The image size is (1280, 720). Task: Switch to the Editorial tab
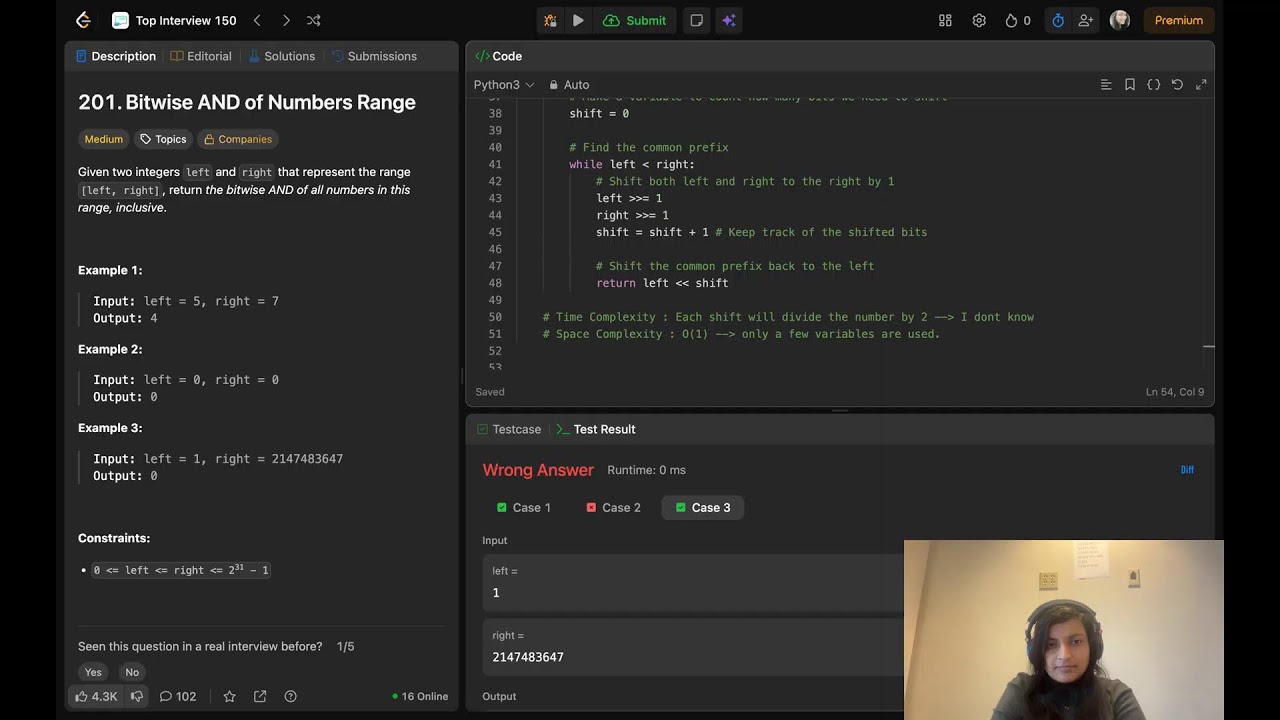pos(201,56)
